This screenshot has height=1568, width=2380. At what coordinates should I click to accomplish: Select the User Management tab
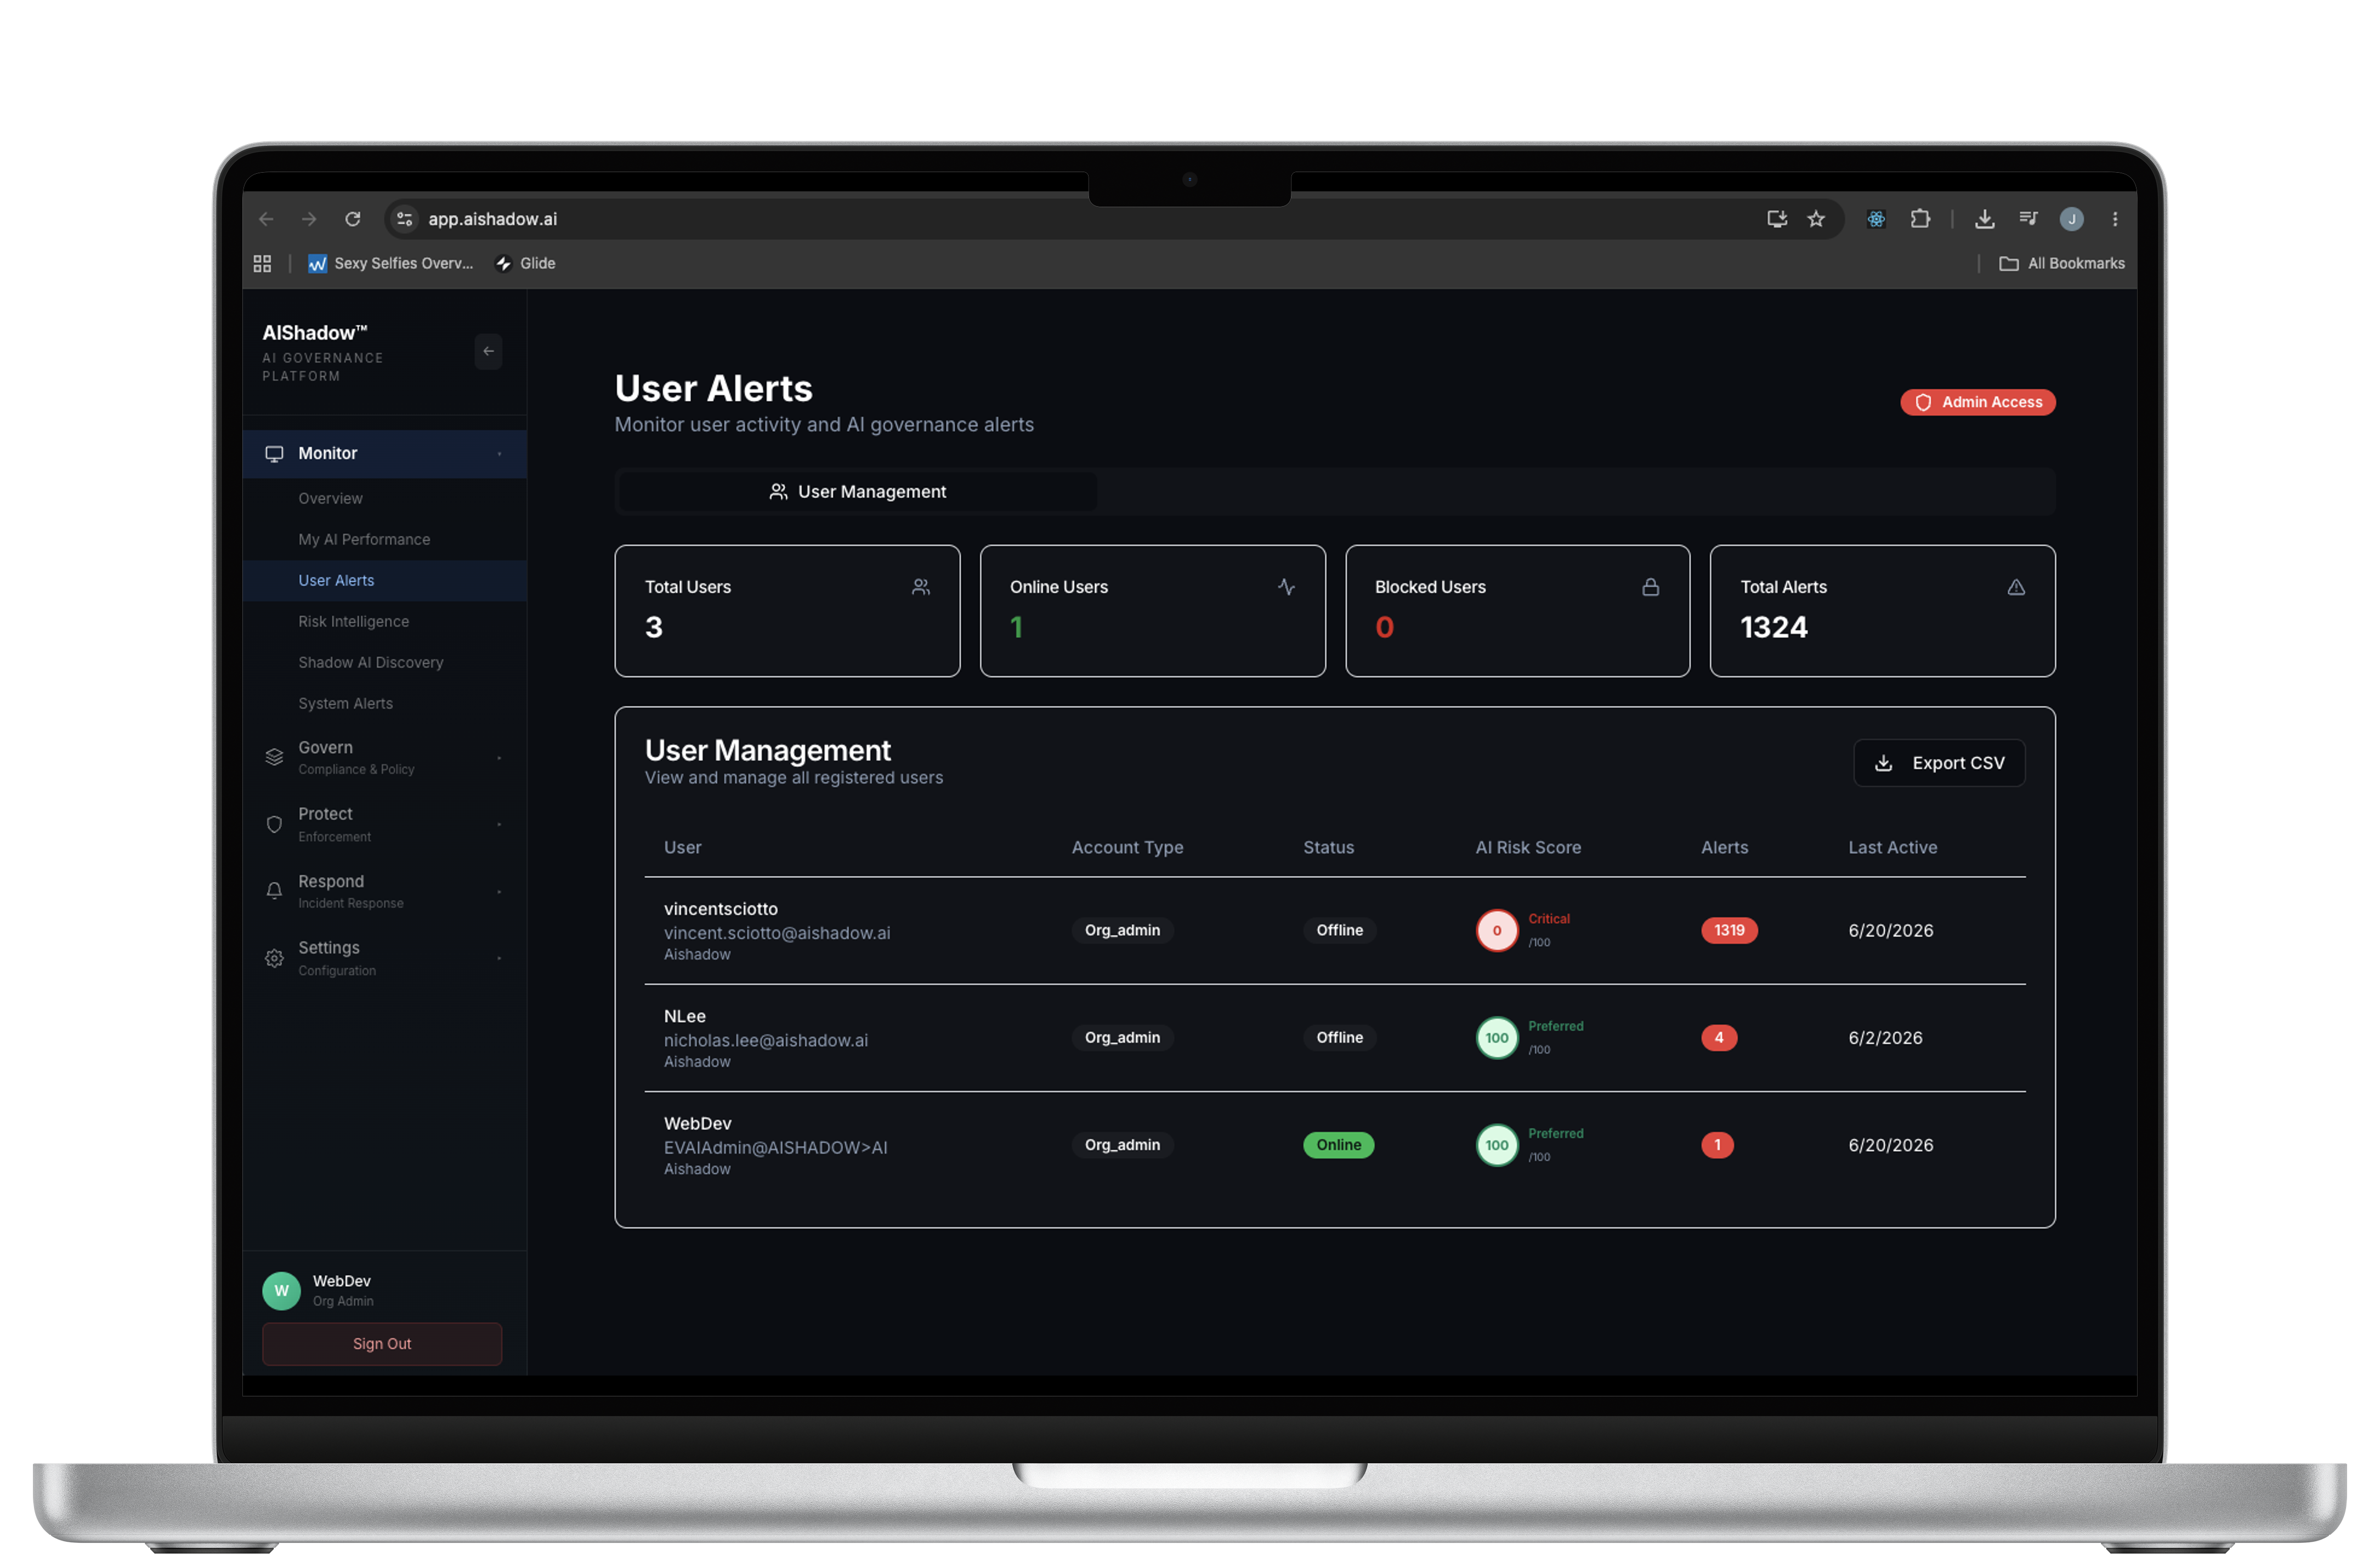click(857, 491)
